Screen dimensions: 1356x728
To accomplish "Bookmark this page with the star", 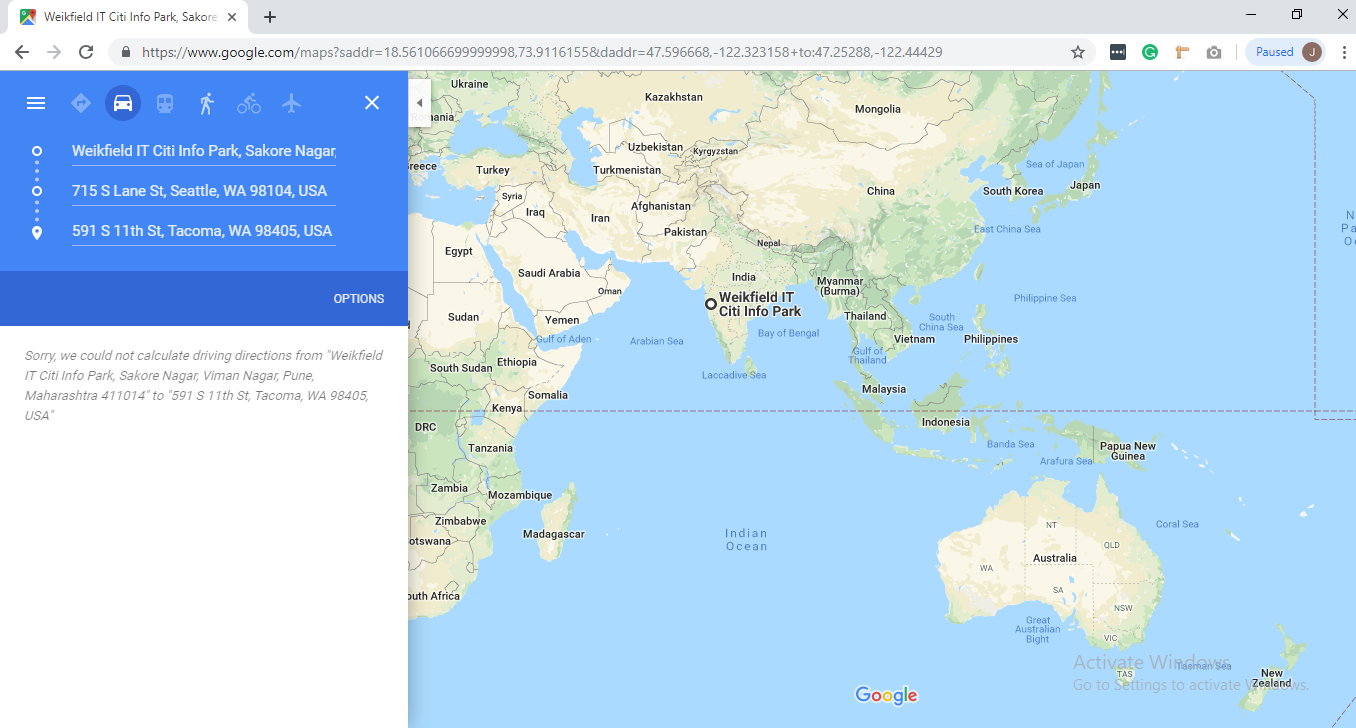I will coord(1078,52).
